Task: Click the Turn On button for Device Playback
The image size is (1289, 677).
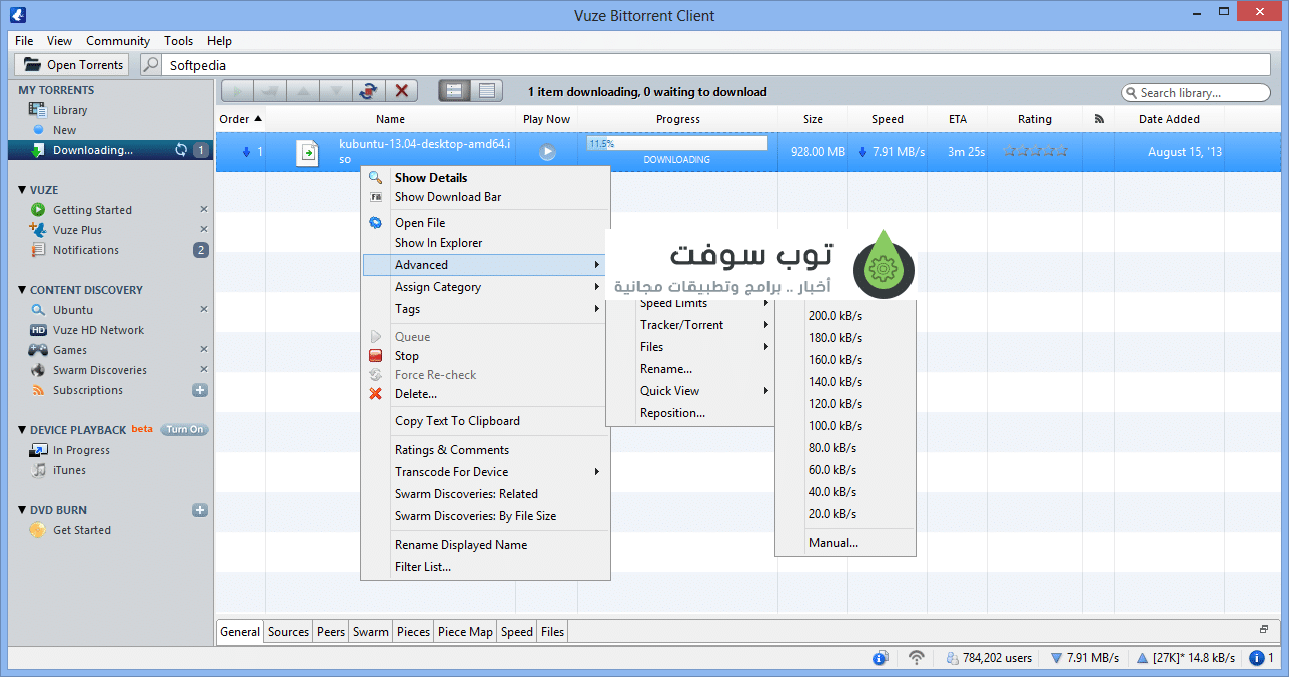Action: 184,430
